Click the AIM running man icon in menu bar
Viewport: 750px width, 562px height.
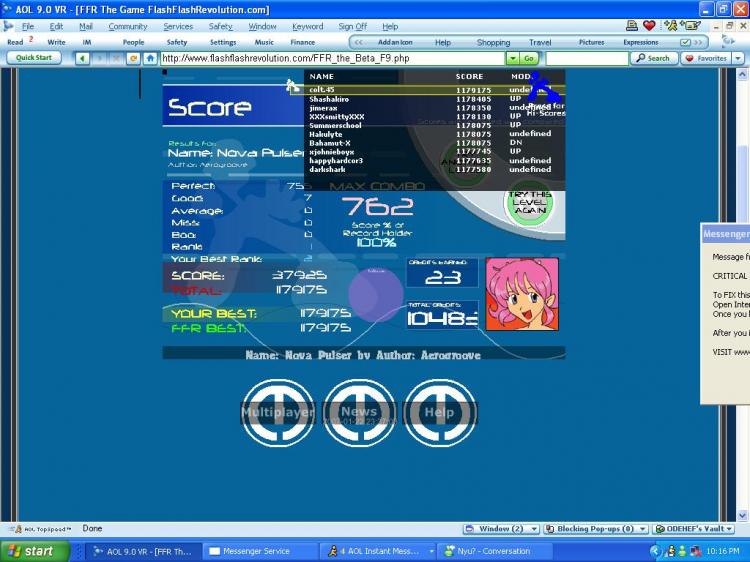pyautogui.click(x=671, y=26)
